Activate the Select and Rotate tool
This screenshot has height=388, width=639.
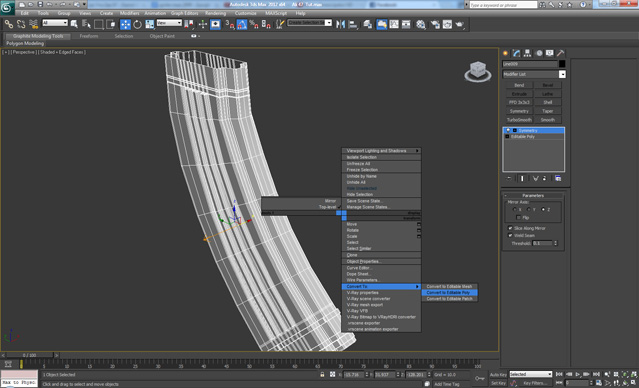click(137, 24)
